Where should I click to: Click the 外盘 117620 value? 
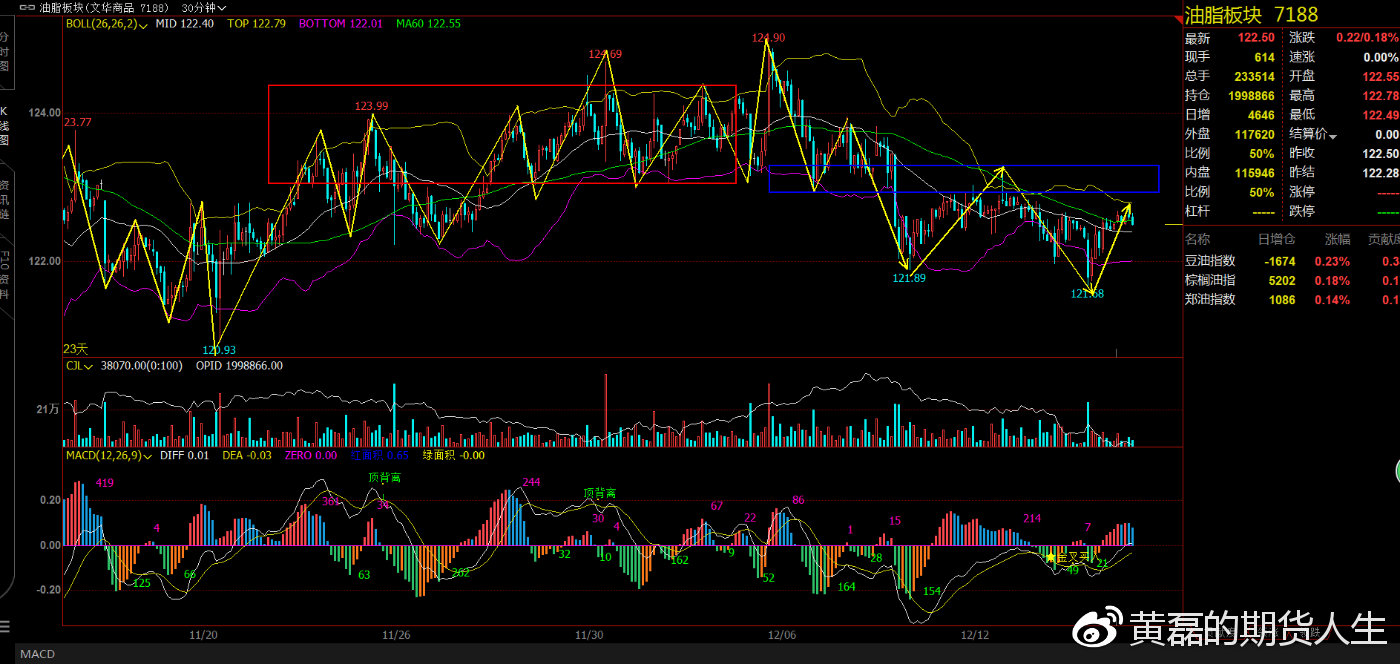[1254, 134]
